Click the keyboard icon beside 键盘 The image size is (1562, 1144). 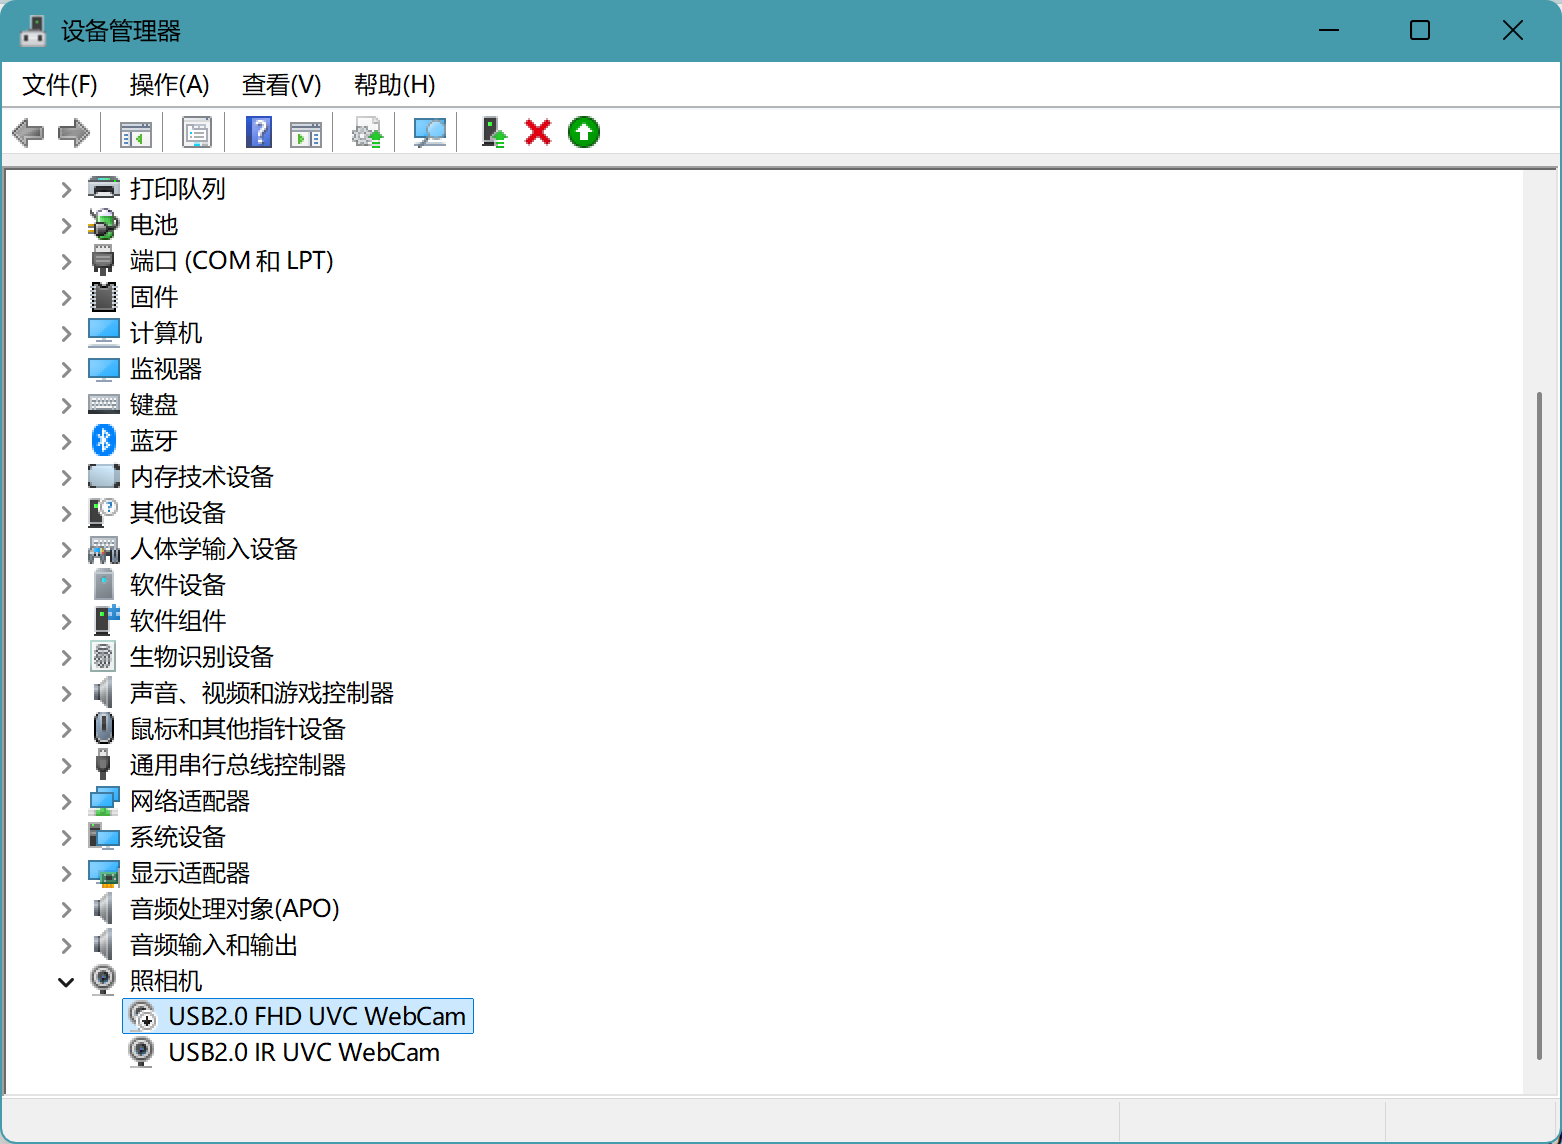pyautogui.click(x=104, y=404)
